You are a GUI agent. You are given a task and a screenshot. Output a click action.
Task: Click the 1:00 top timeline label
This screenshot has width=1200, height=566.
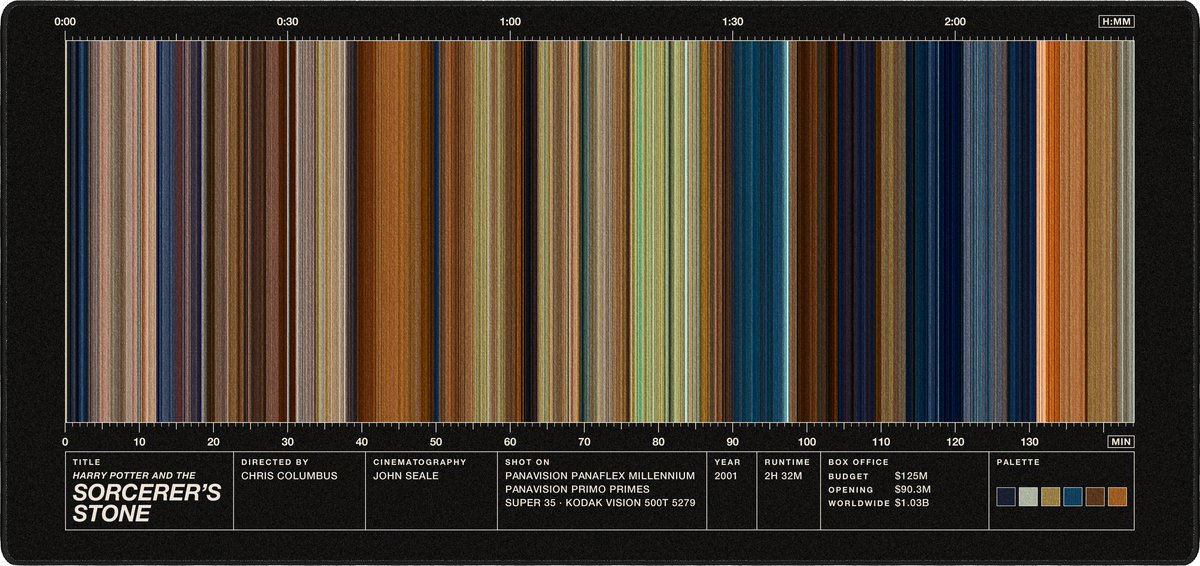click(510, 21)
